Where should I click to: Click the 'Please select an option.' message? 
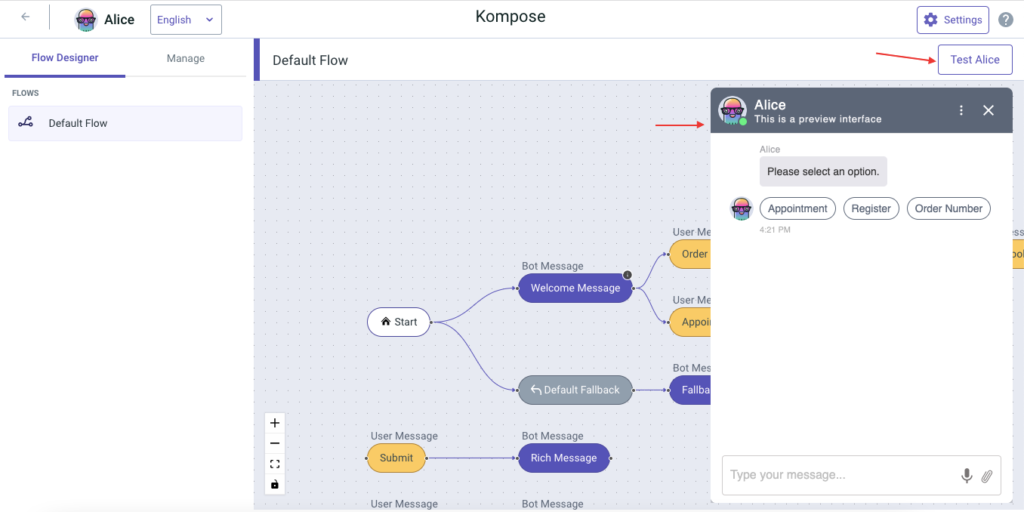coord(823,172)
